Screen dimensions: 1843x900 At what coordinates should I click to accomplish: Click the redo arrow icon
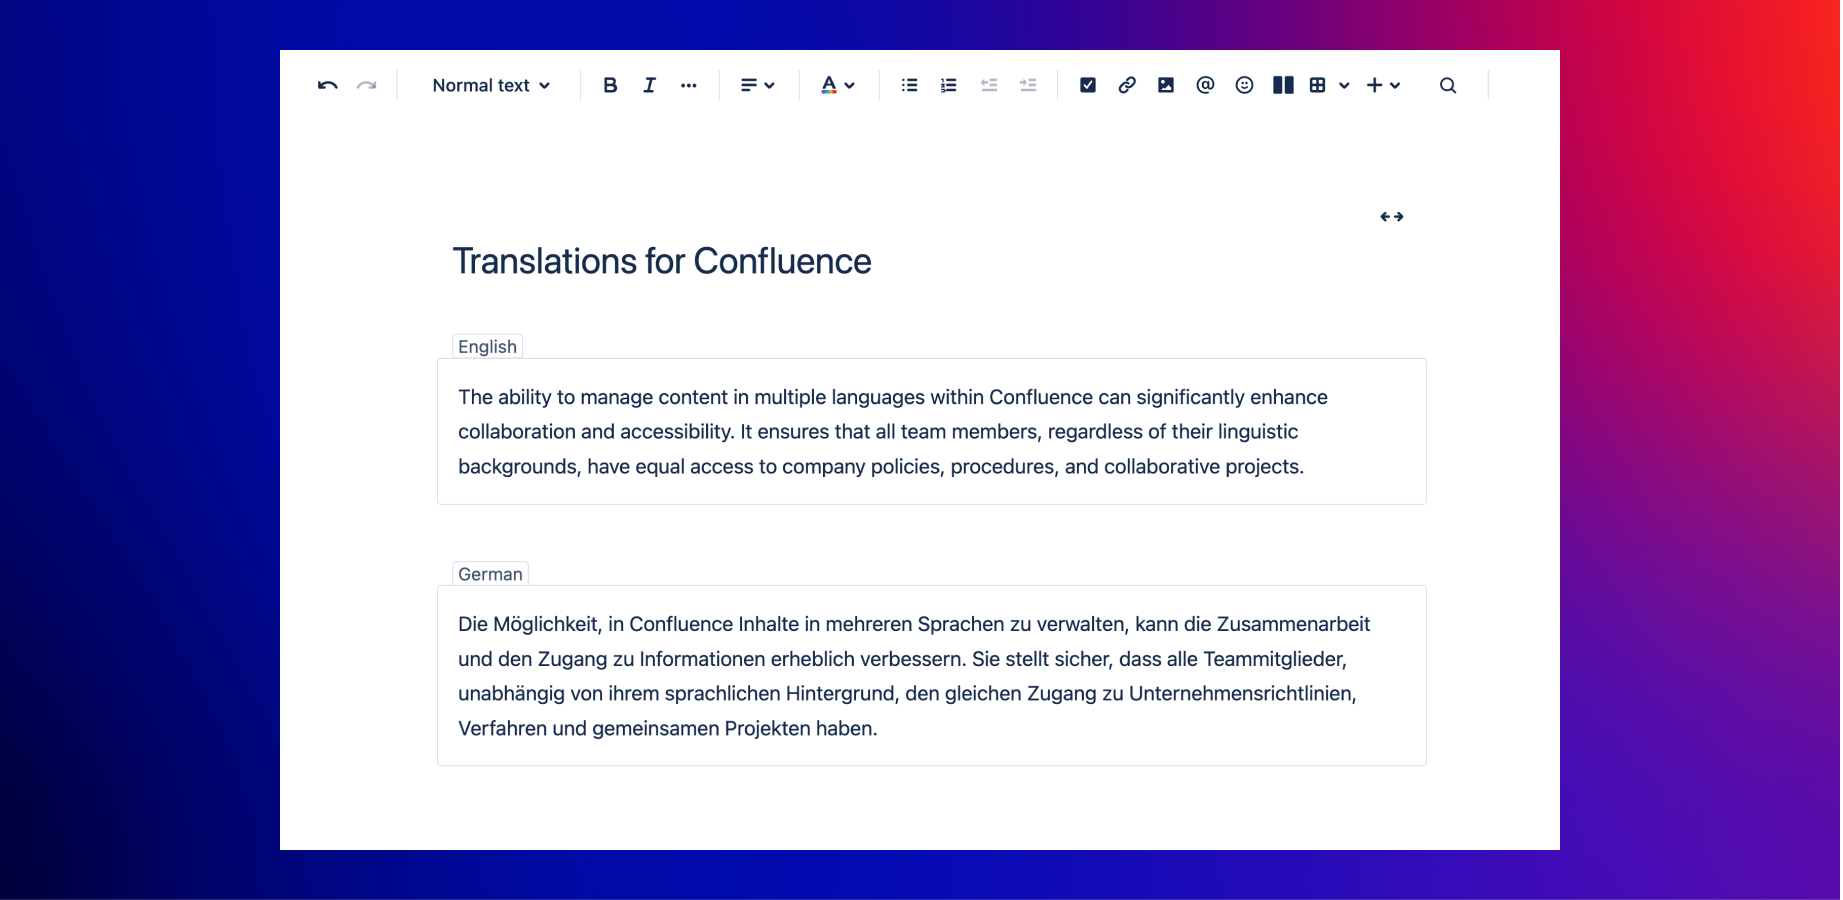367,86
